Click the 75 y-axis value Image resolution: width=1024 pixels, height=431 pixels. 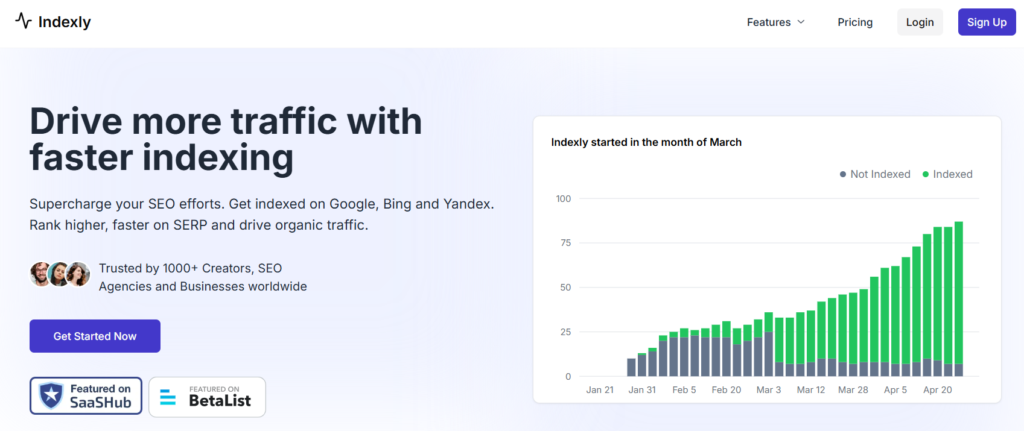(x=566, y=243)
